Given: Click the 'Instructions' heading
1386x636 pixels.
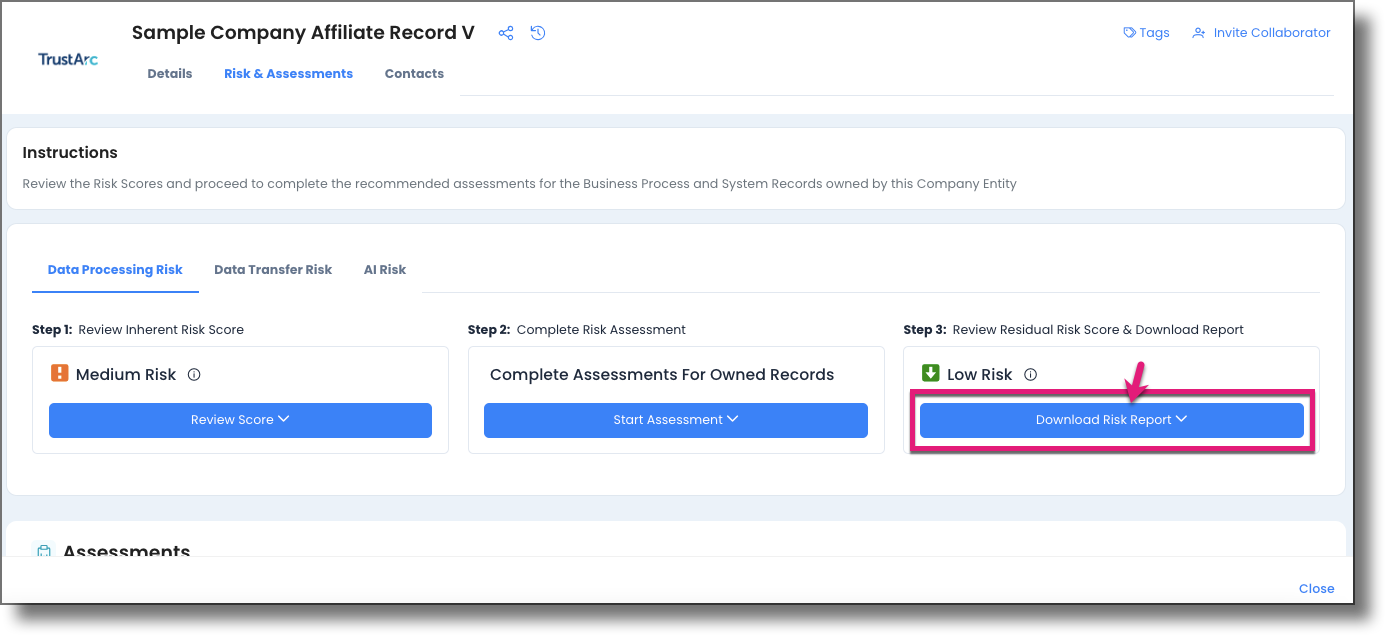Looking at the screenshot, I should [70, 153].
